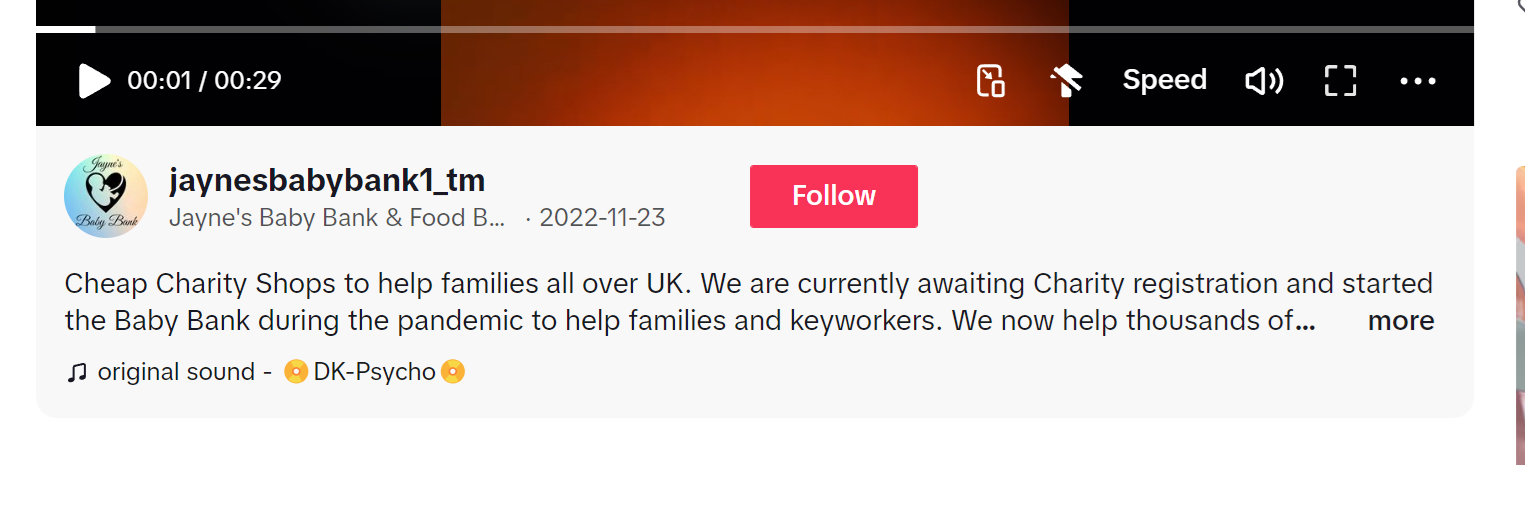The width and height of the screenshot is (1525, 505).
Task: Open the jaynesbabybank1_tm username link
Action: pos(327,180)
